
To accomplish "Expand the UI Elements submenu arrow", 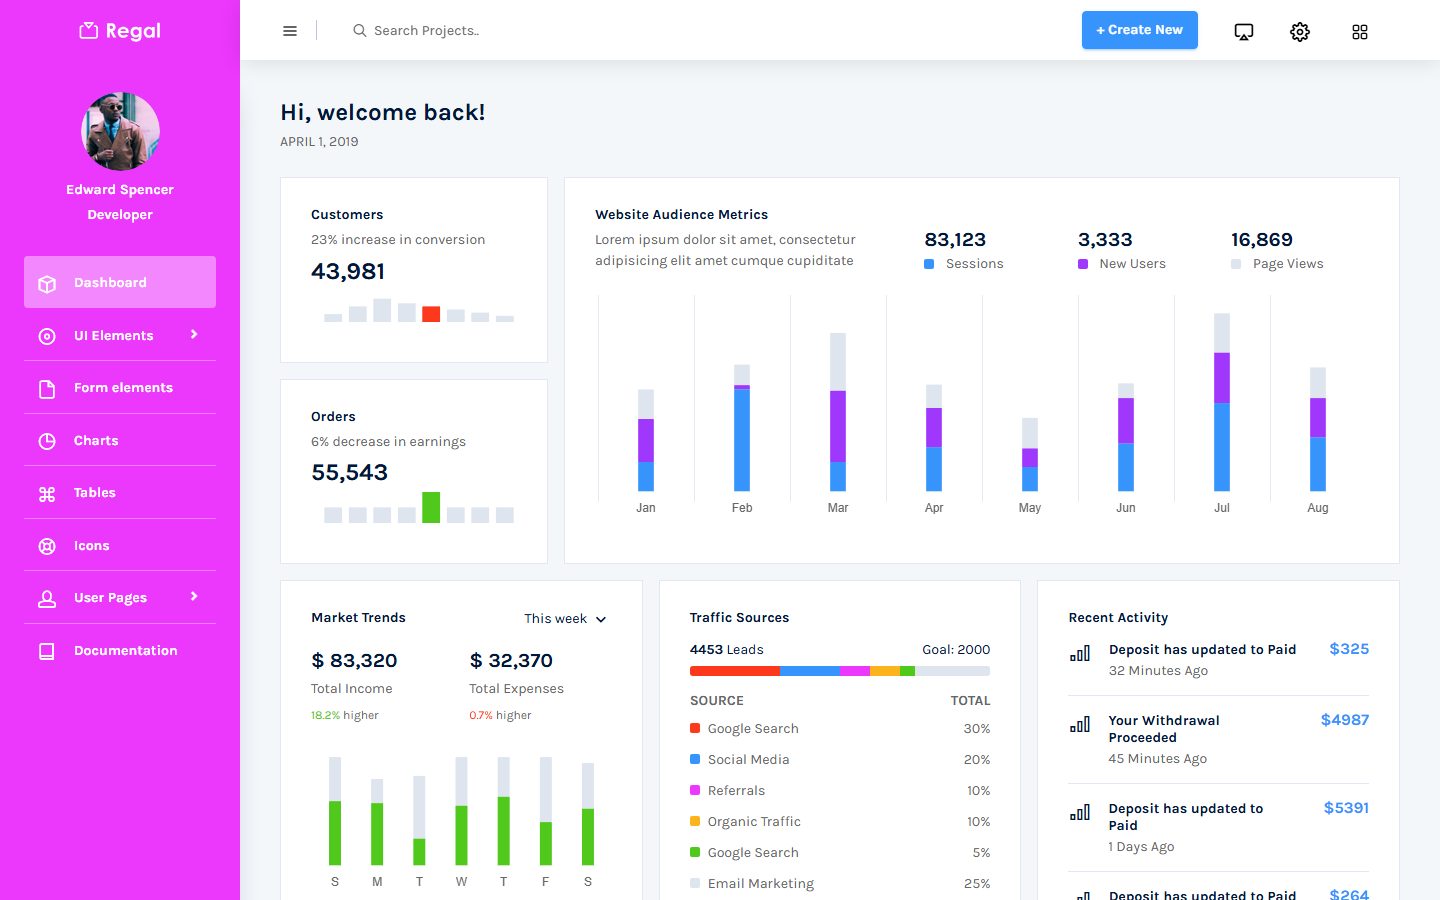I will 194,335.
